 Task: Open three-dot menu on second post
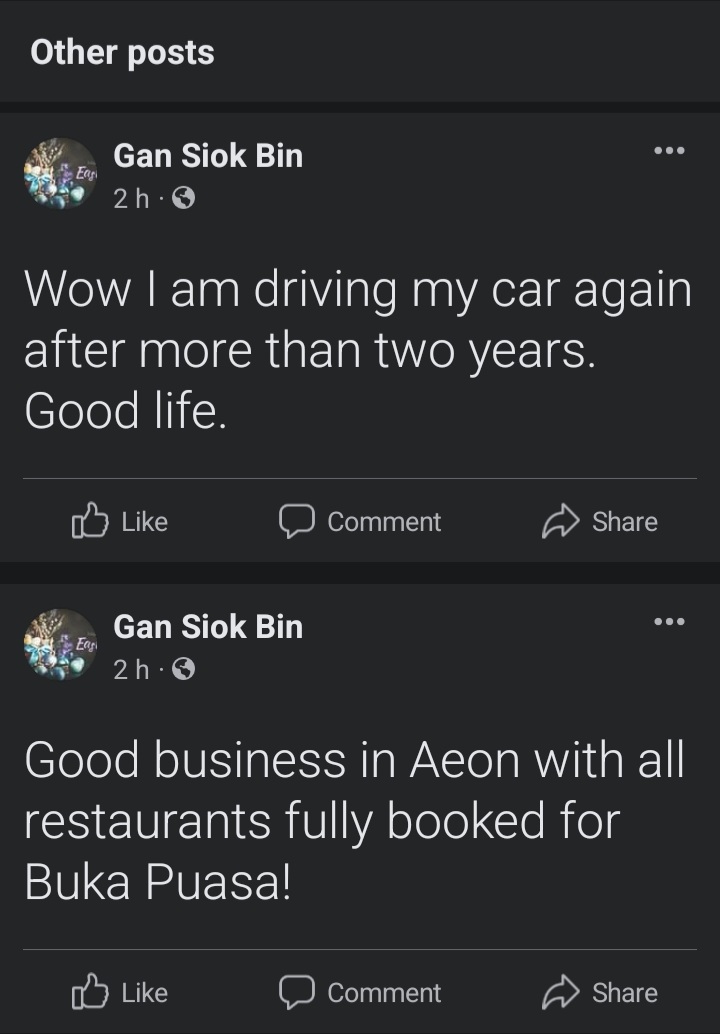click(x=669, y=622)
